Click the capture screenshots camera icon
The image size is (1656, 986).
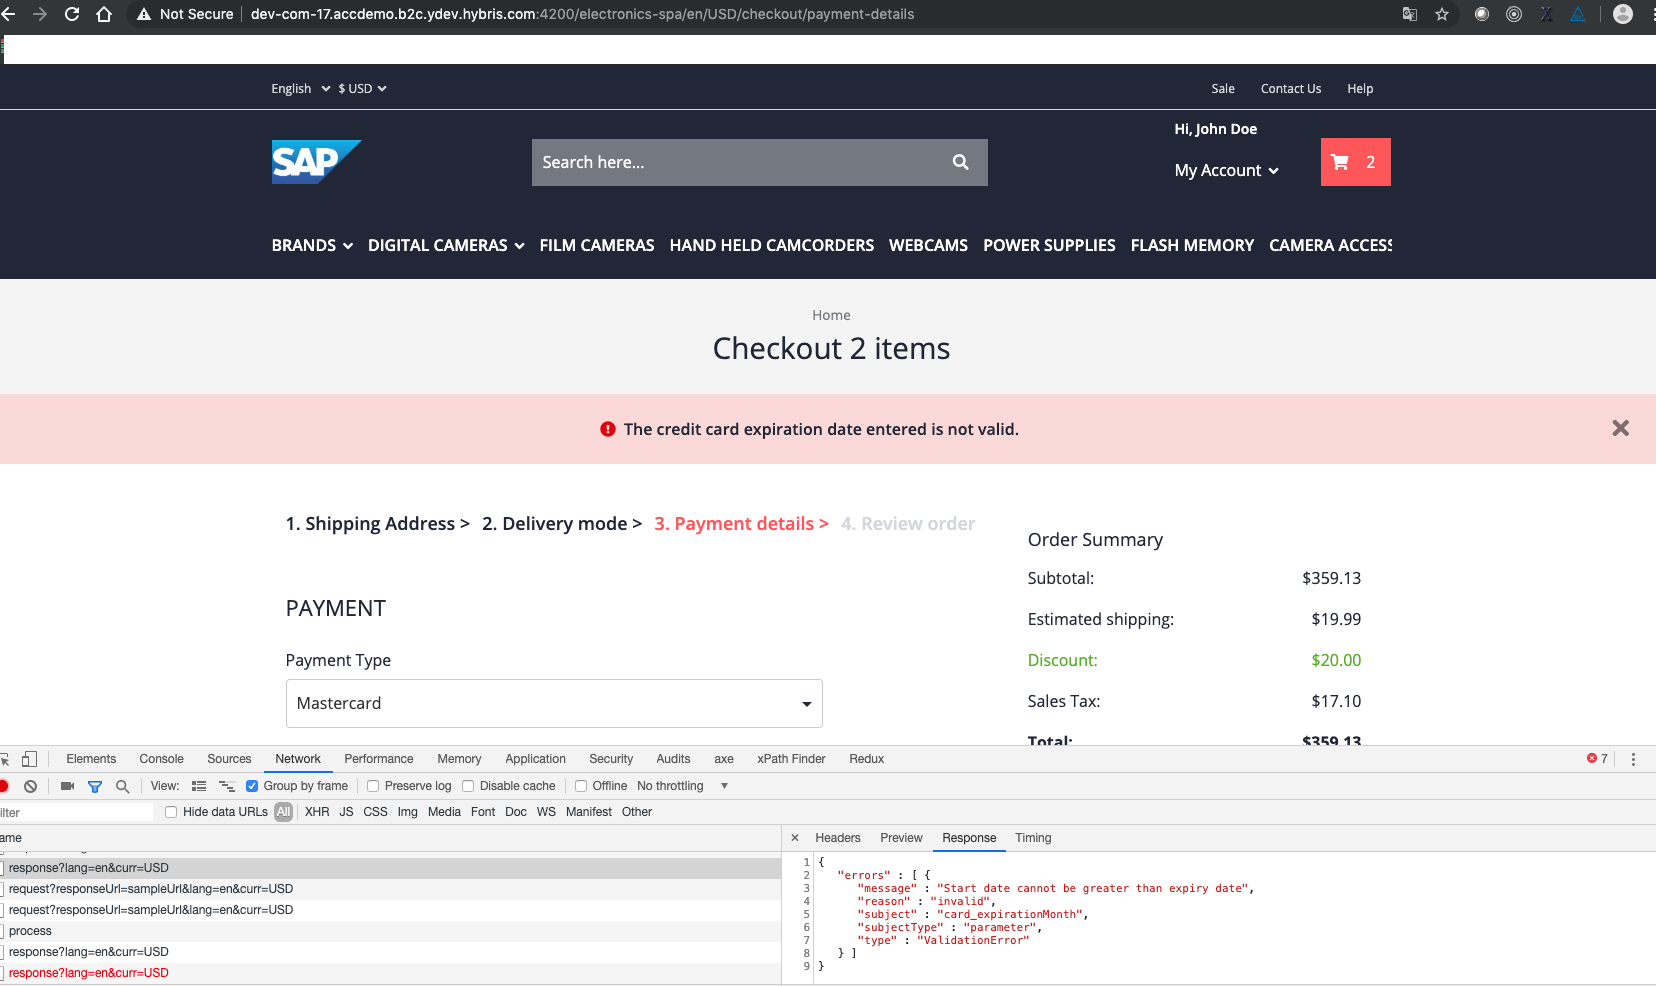pyautogui.click(x=67, y=786)
